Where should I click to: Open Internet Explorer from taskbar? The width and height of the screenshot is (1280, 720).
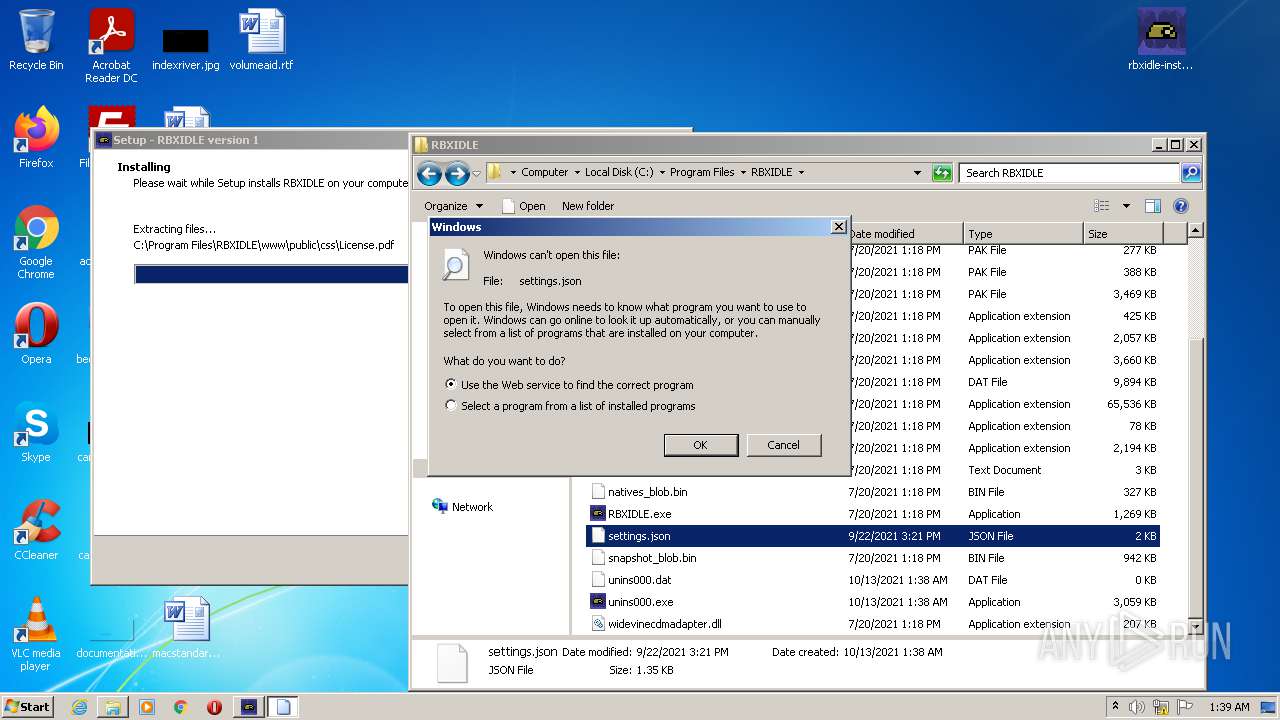point(79,707)
